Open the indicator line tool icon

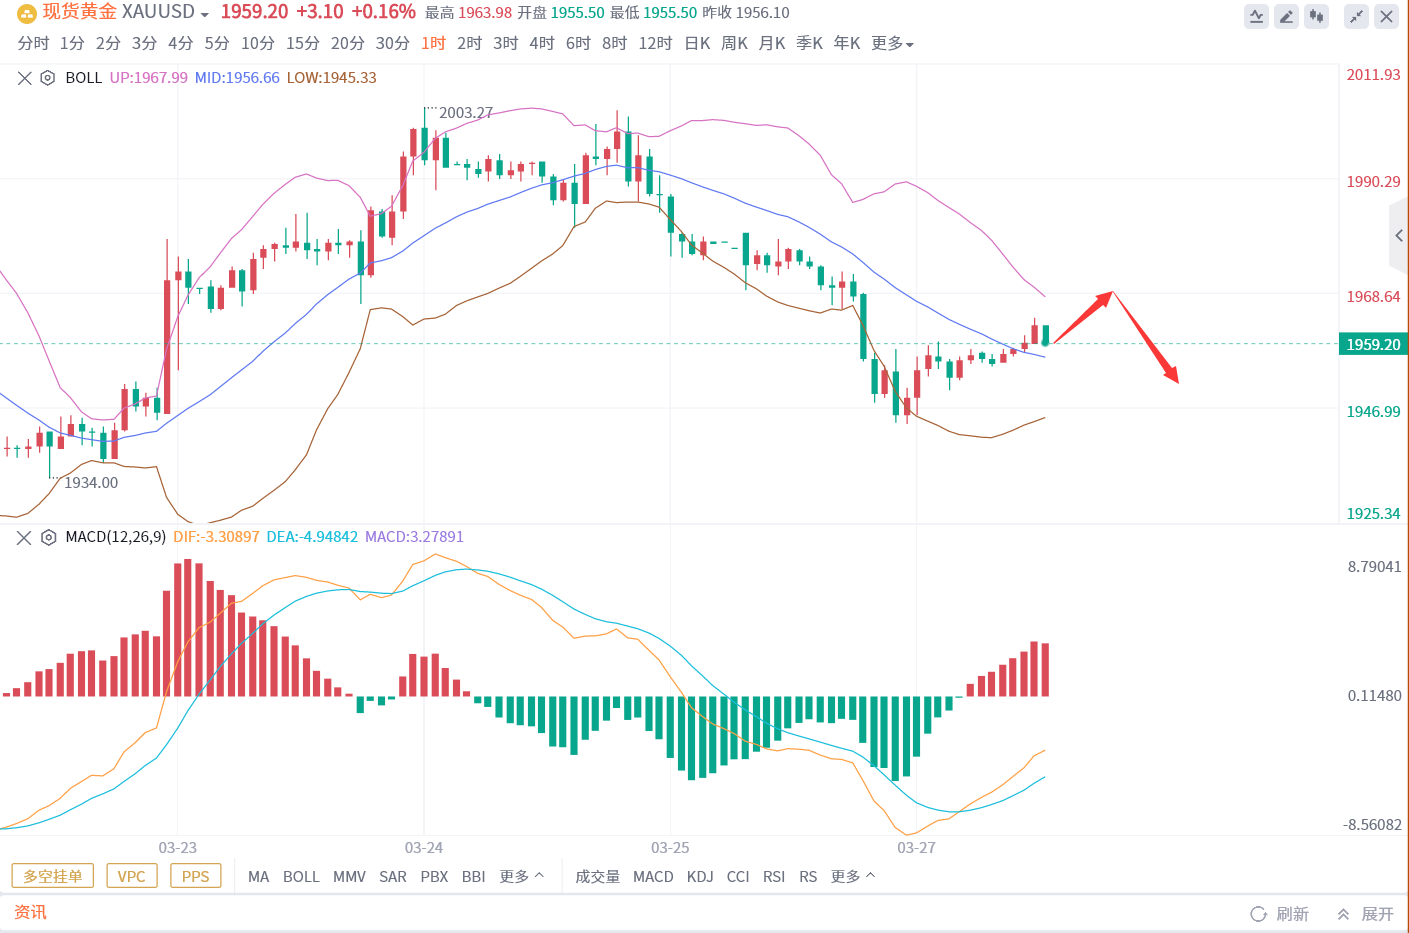1256,16
